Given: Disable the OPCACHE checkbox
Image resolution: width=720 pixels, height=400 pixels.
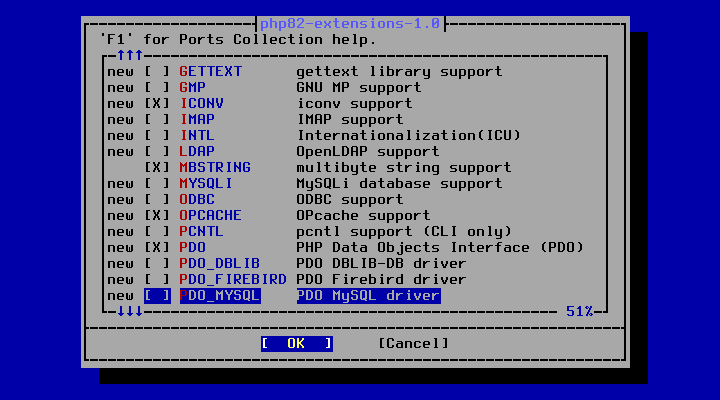Looking at the screenshot, I should click(157, 216).
